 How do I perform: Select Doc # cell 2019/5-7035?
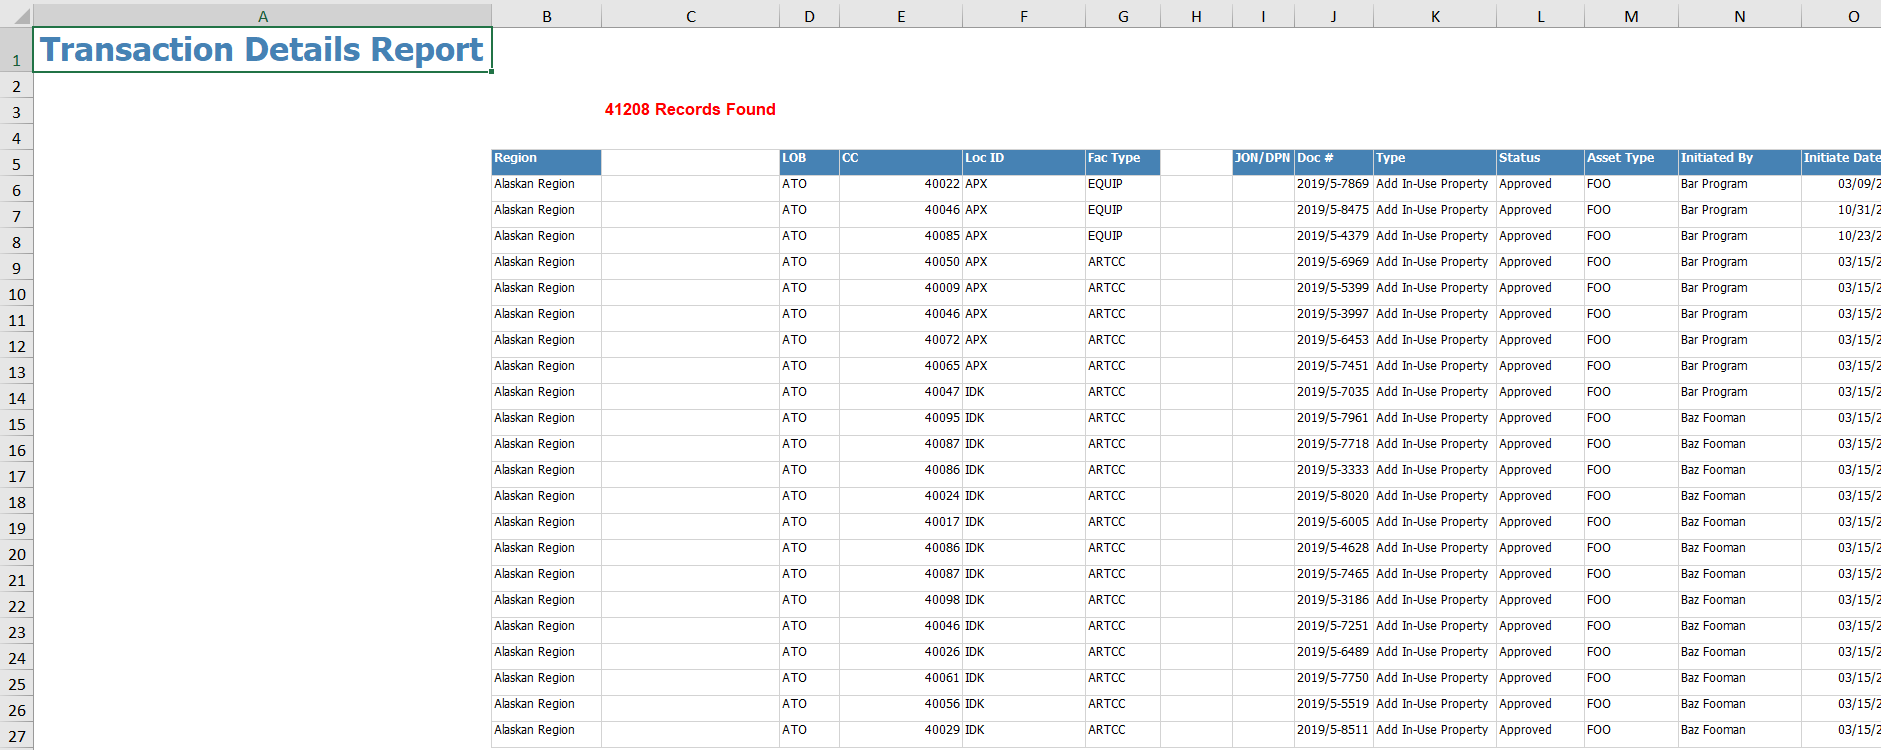tap(1334, 396)
